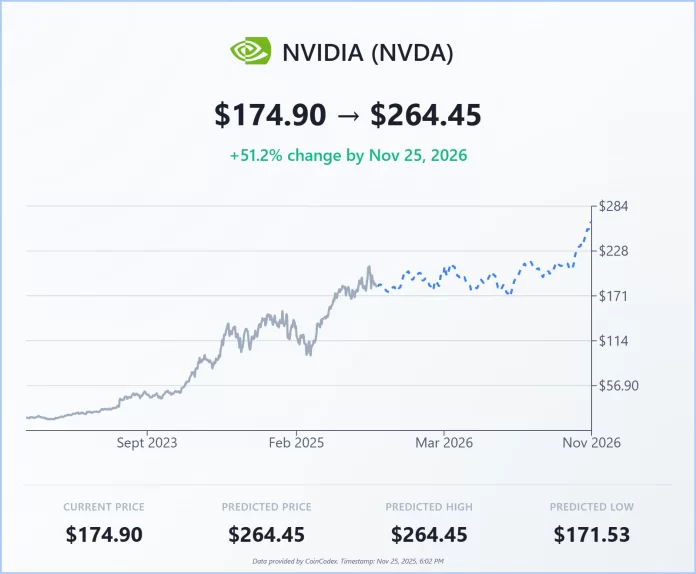This screenshot has height=574, width=696.
Task: Select the Sept 2023 date on timeline
Action: click(146, 442)
